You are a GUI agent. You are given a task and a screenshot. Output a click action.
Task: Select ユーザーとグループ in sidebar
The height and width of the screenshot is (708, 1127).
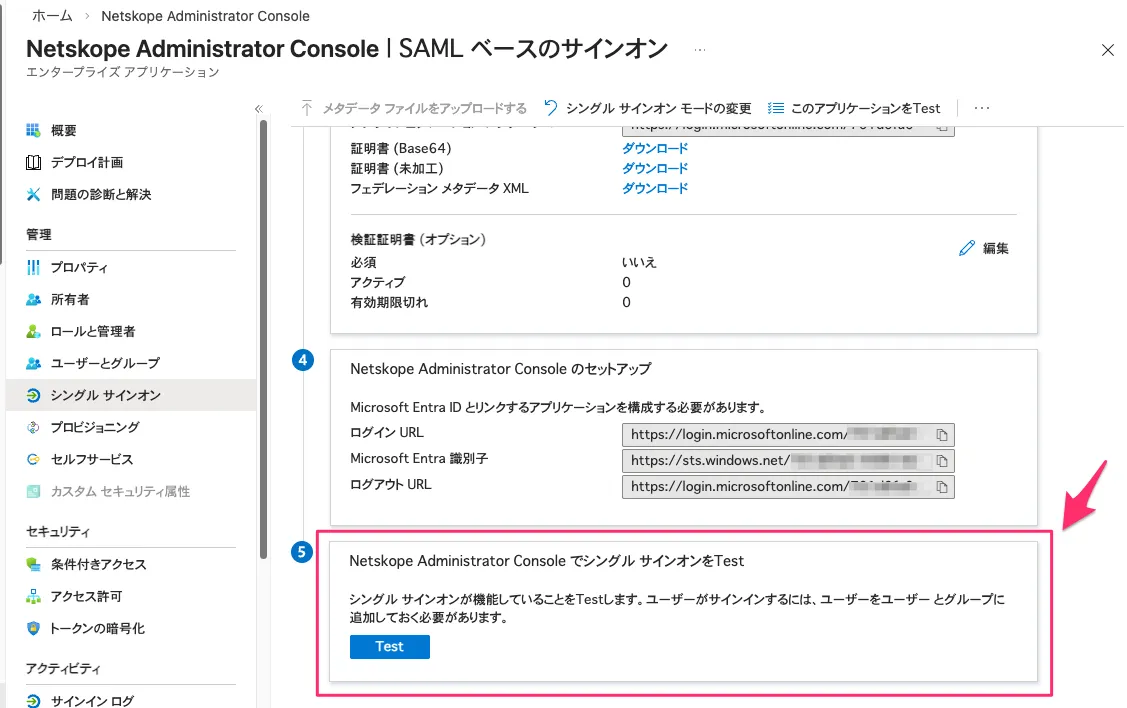[105, 363]
